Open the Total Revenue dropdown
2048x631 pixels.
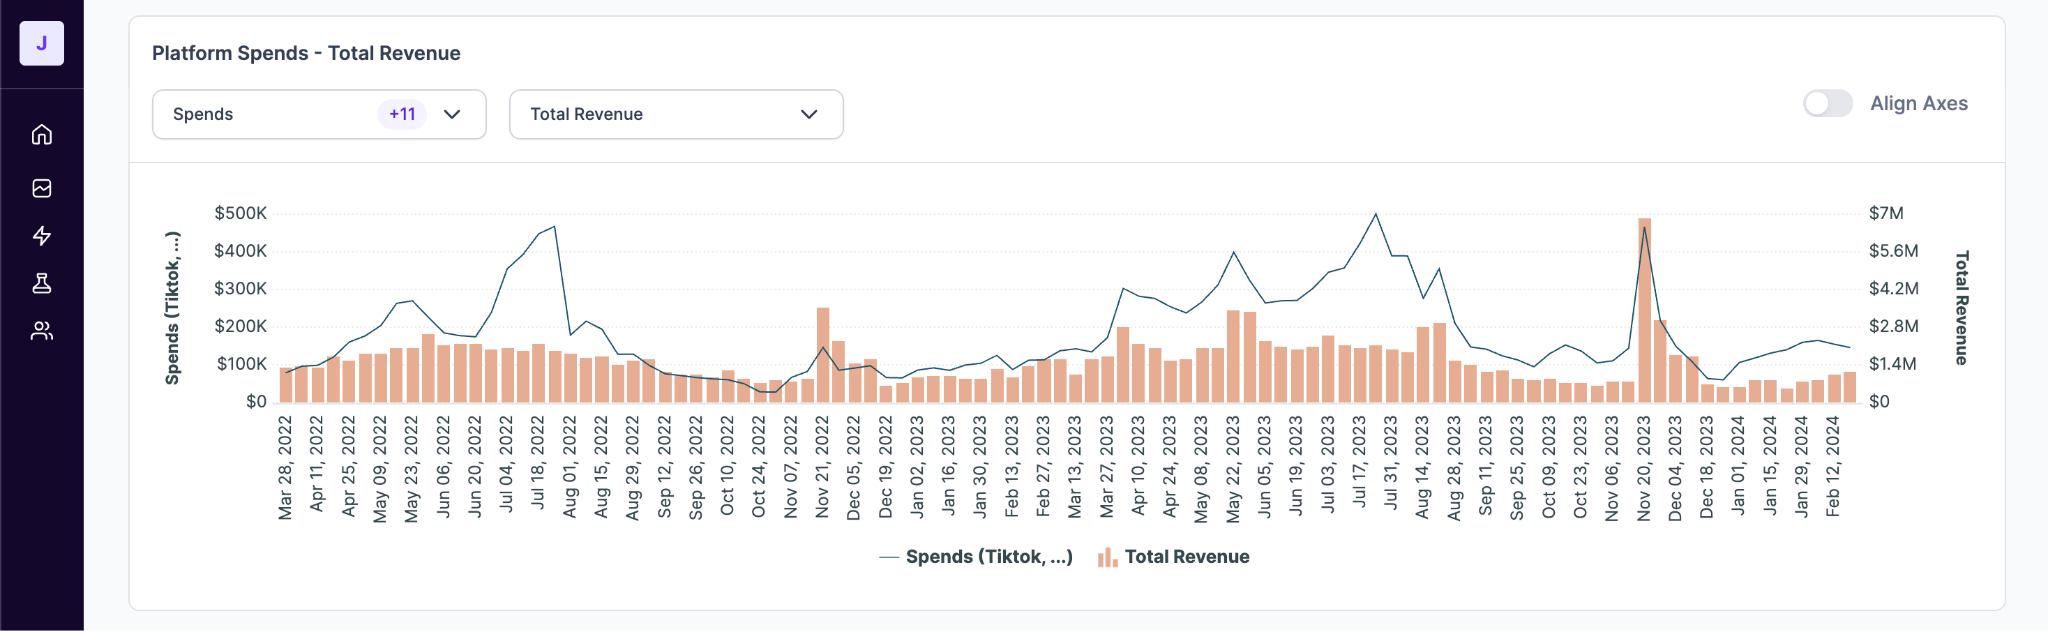point(676,114)
